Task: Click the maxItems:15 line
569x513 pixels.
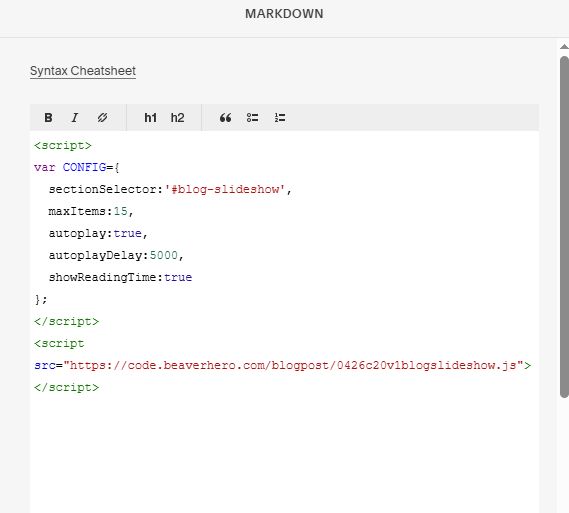Action: click(x=91, y=211)
